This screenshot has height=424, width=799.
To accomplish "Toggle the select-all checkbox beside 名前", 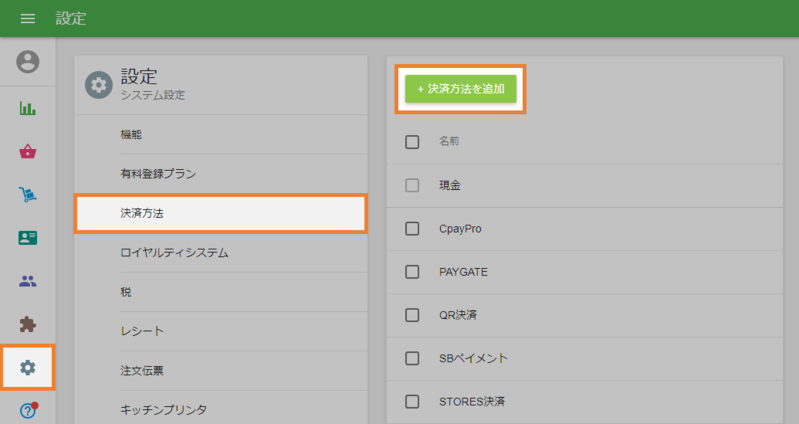I will (x=412, y=142).
